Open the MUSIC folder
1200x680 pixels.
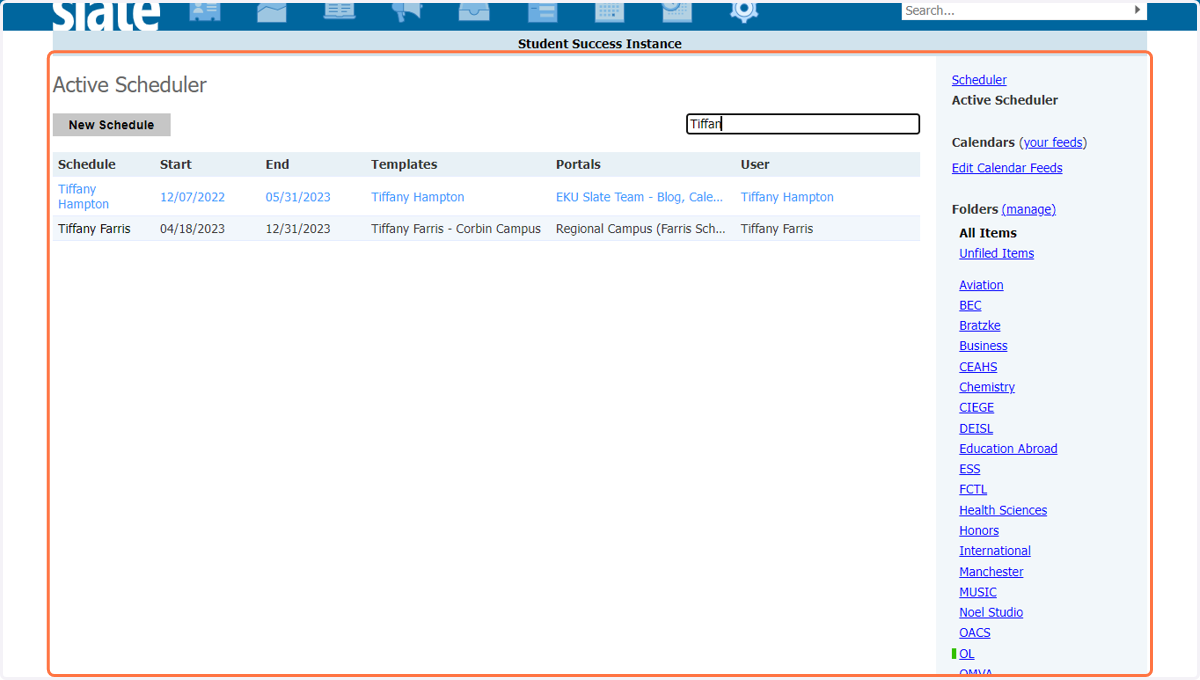click(978, 592)
